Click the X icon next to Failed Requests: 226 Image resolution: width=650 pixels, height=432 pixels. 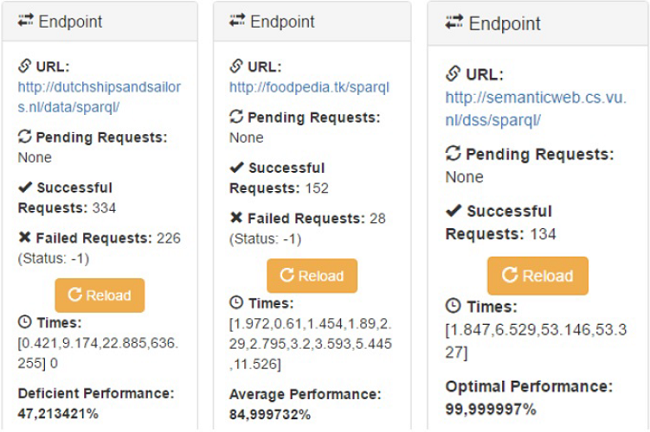click(25, 237)
